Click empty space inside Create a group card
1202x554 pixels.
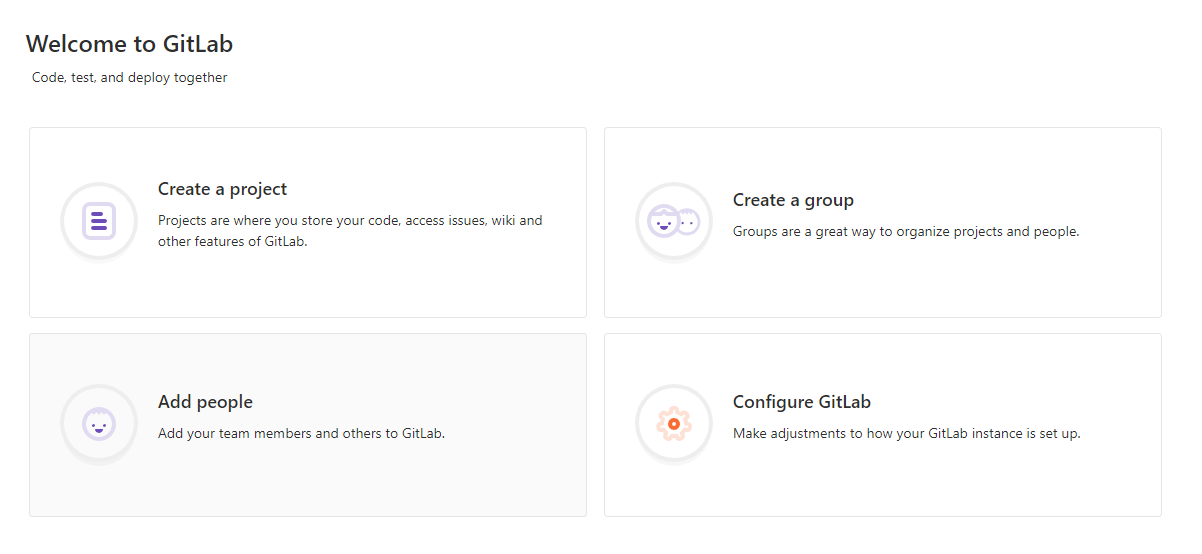pos(950,285)
